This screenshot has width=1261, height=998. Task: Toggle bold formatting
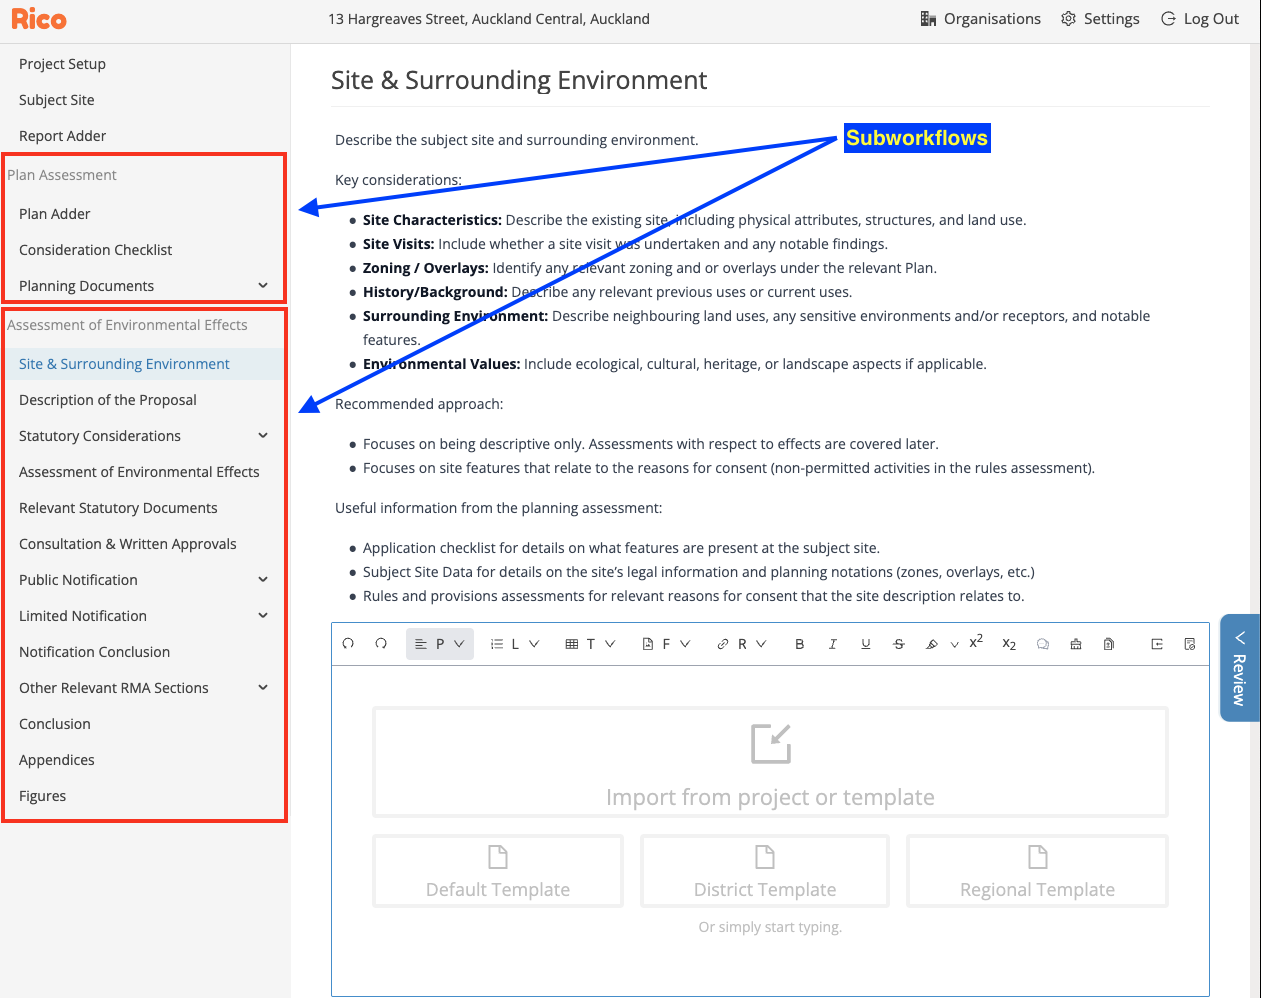pos(799,644)
